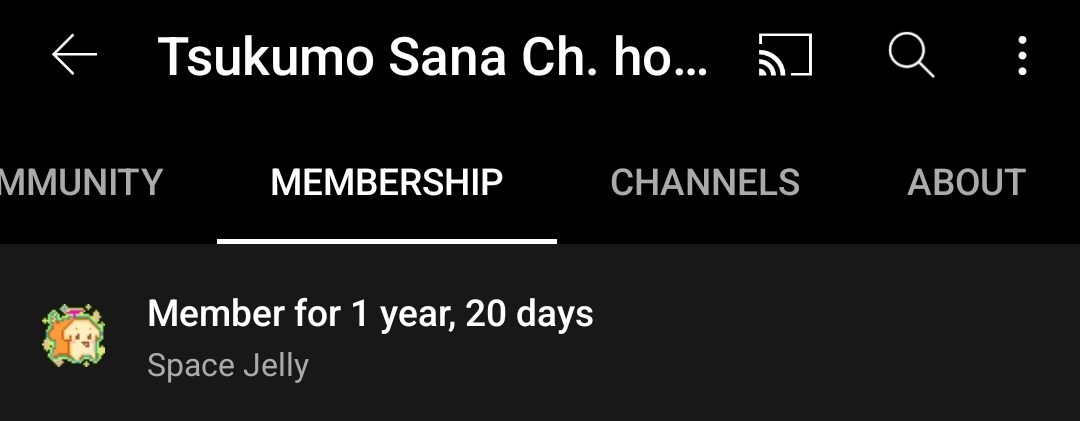Start casting via the screen-with-waves icon

click(x=785, y=54)
